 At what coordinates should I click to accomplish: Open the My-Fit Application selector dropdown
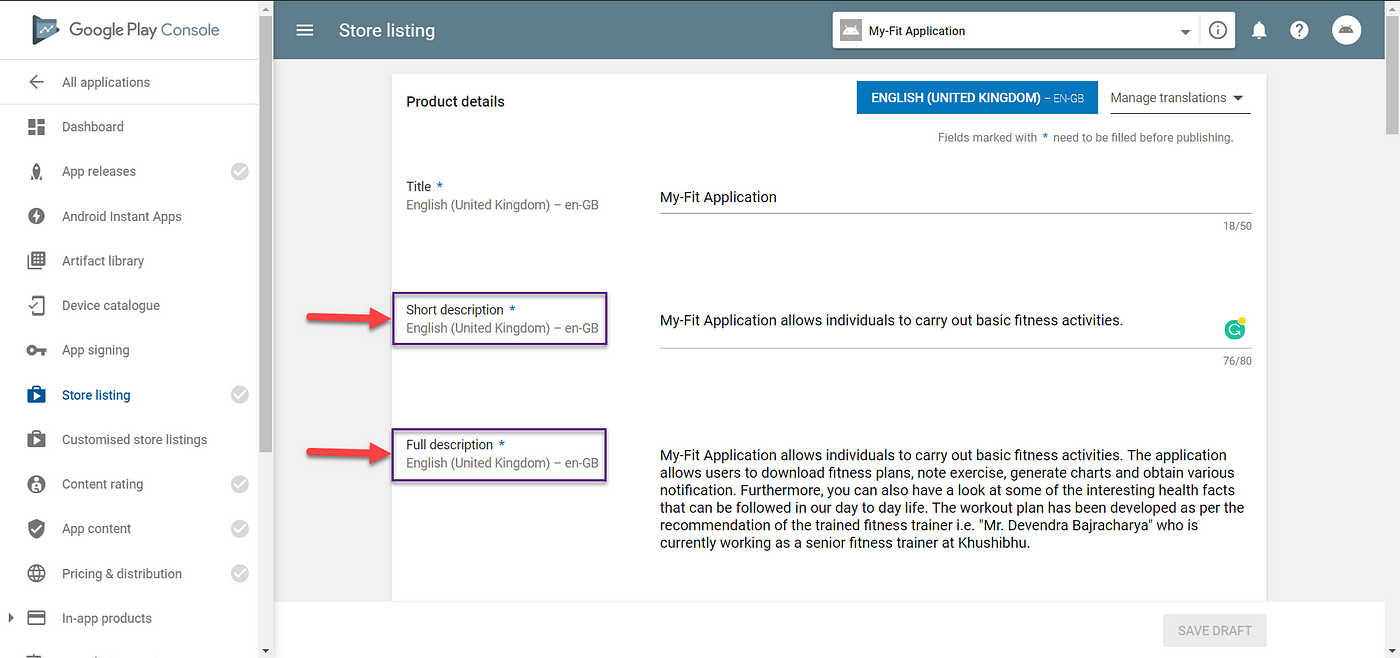(1185, 31)
